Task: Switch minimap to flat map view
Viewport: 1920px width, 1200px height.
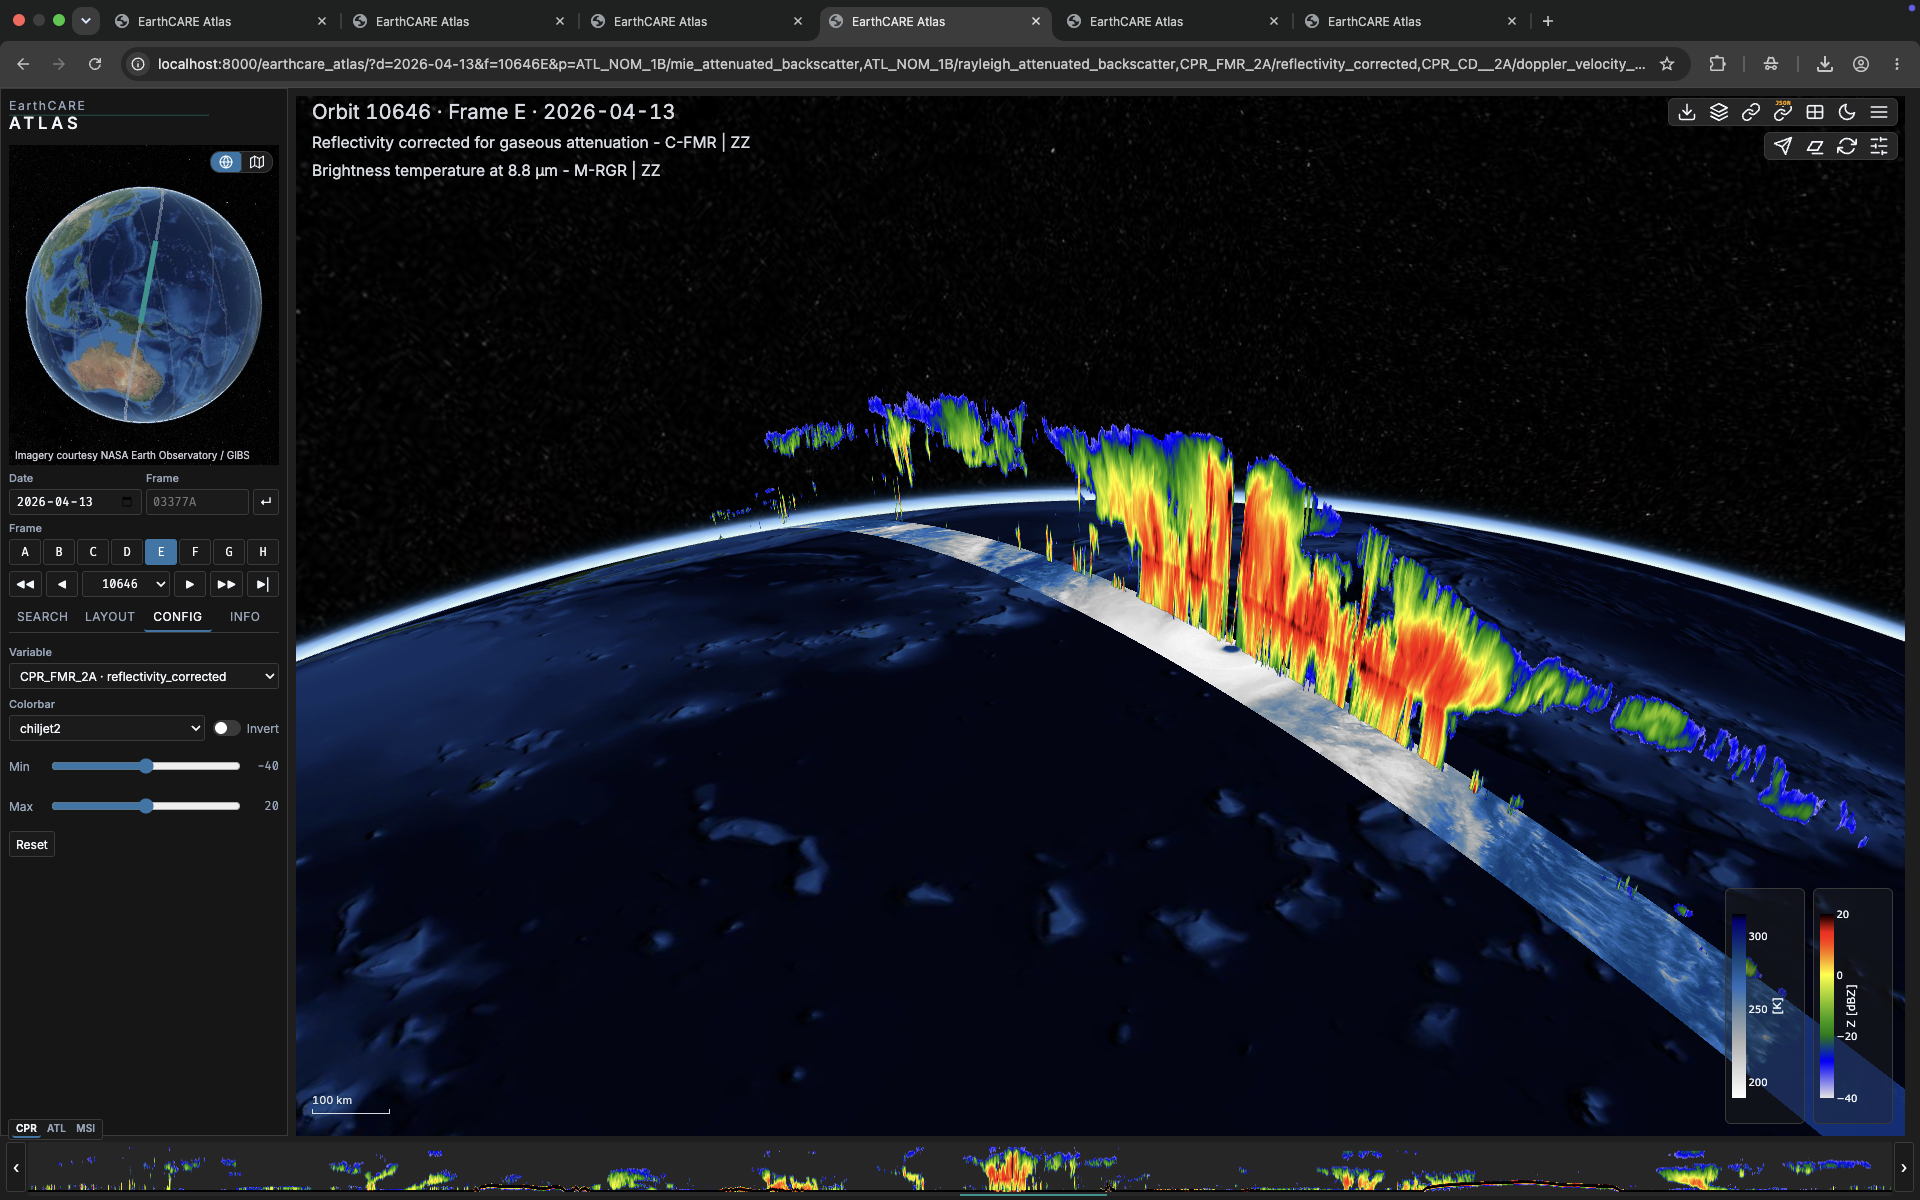Action: tap(257, 162)
